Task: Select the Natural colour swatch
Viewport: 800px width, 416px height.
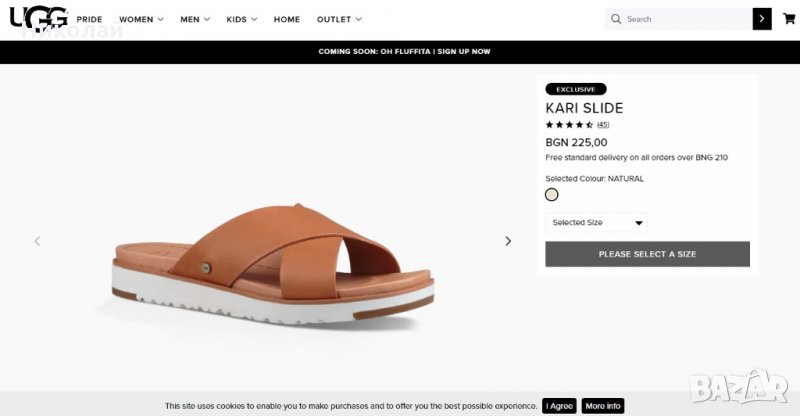Action: click(552, 194)
